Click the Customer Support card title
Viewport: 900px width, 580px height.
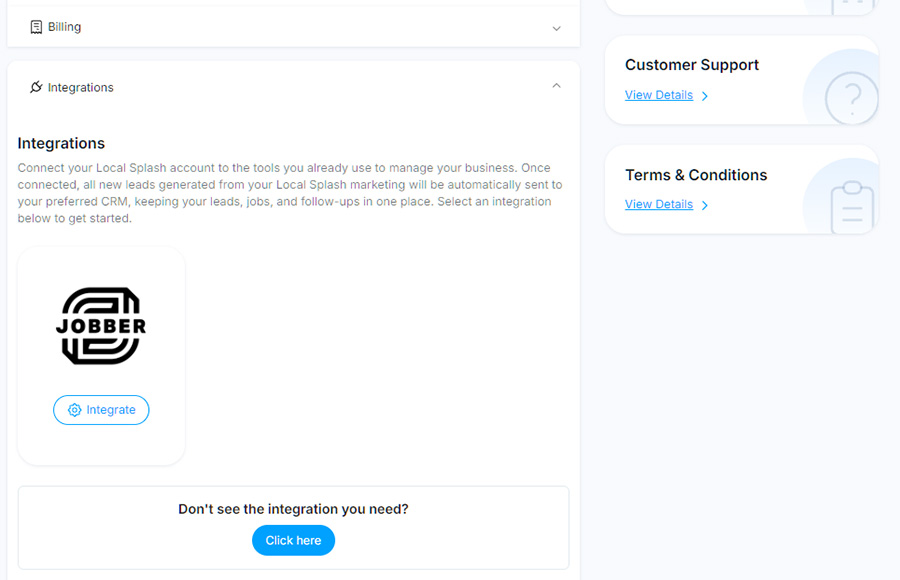692,65
